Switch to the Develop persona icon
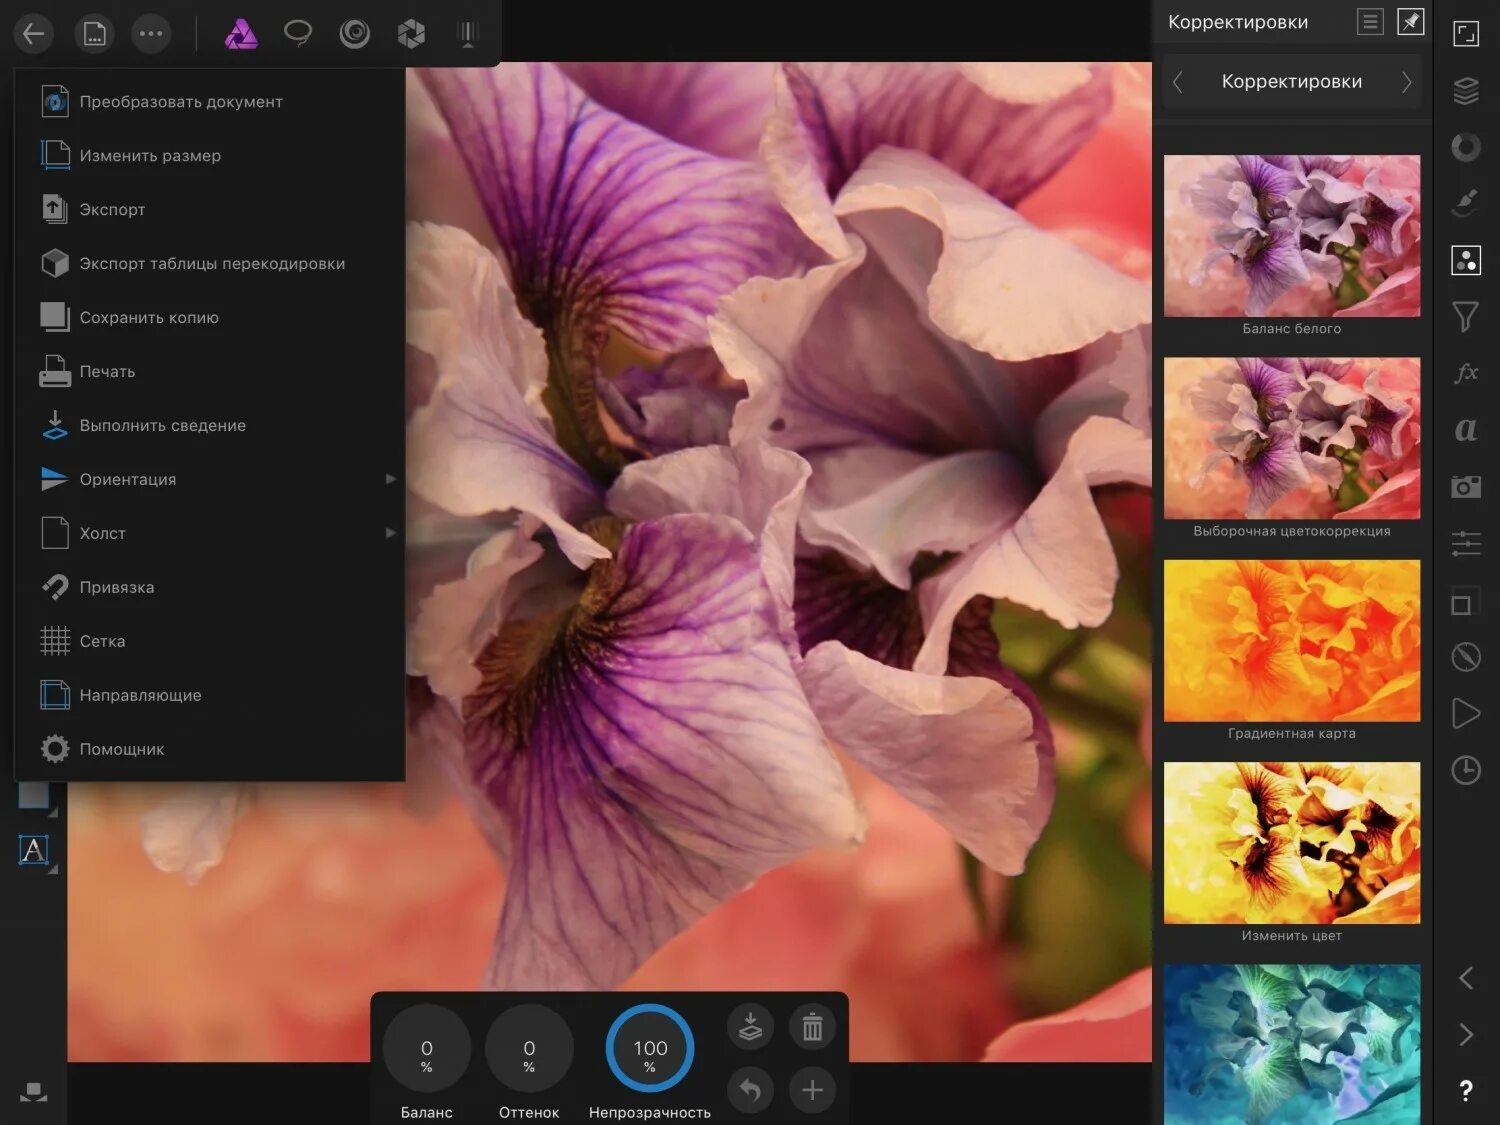 point(411,34)
